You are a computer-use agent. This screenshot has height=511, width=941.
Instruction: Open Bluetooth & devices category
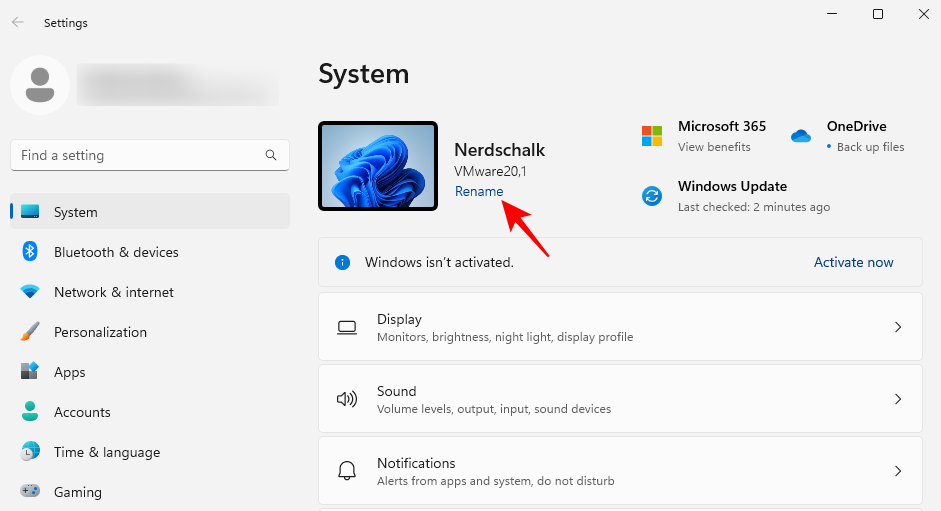point(150,252)
